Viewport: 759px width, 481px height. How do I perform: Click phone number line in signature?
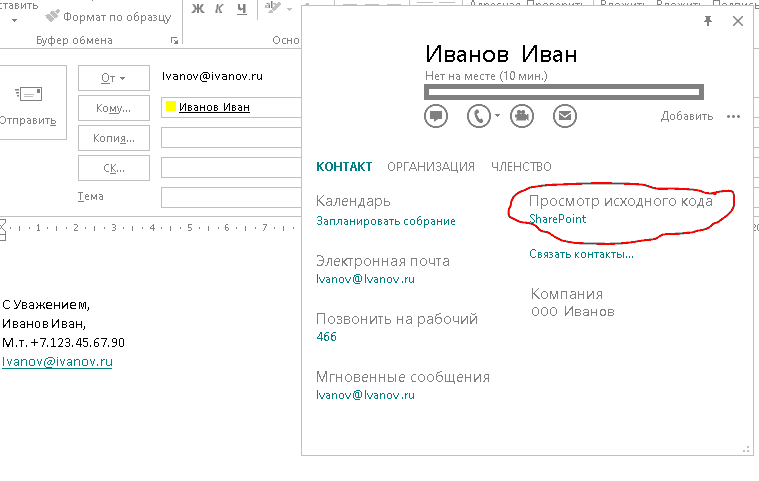pyautogui.click(x=63, y=343)
